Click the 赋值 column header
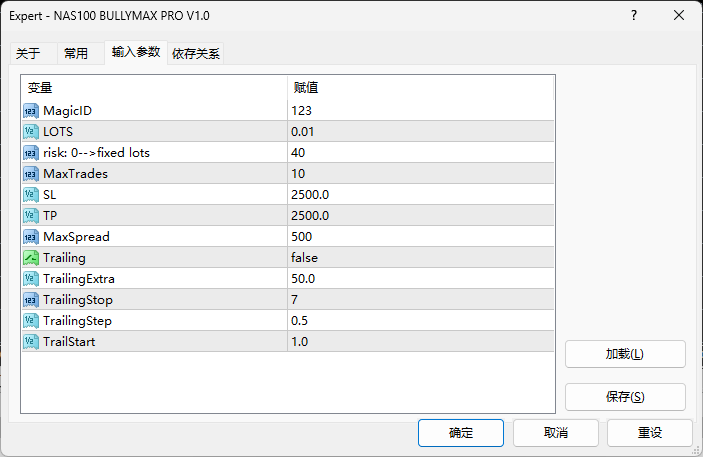Screen dimensions: 703x457 pos(420,88)
